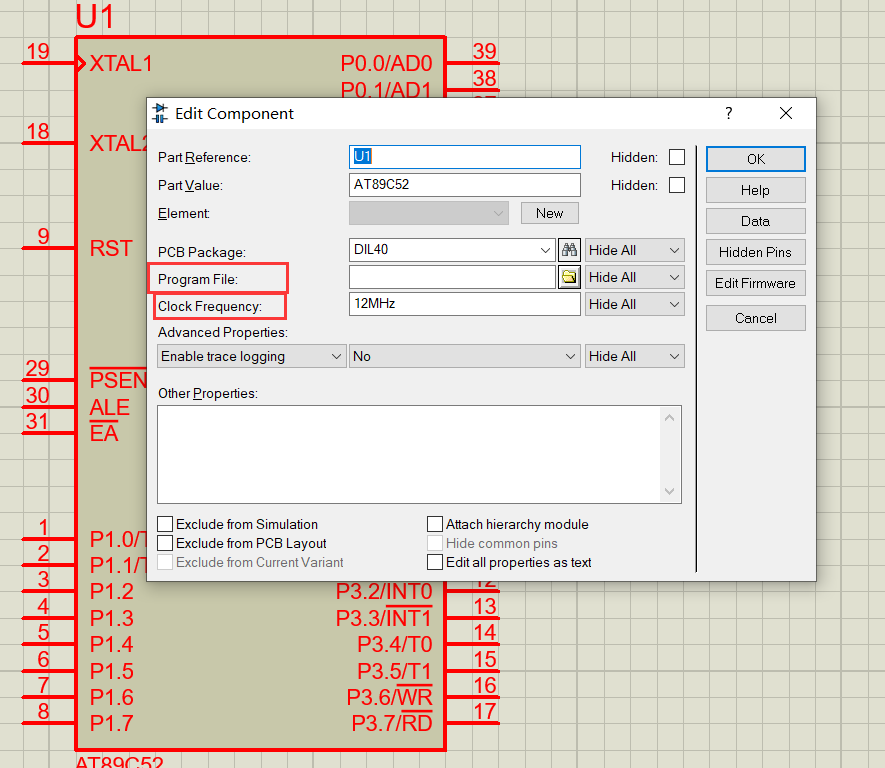The height and width of the screenshot is (768, 885).
Task: Click the U1 label on schematic
Action: click(95, 16)
